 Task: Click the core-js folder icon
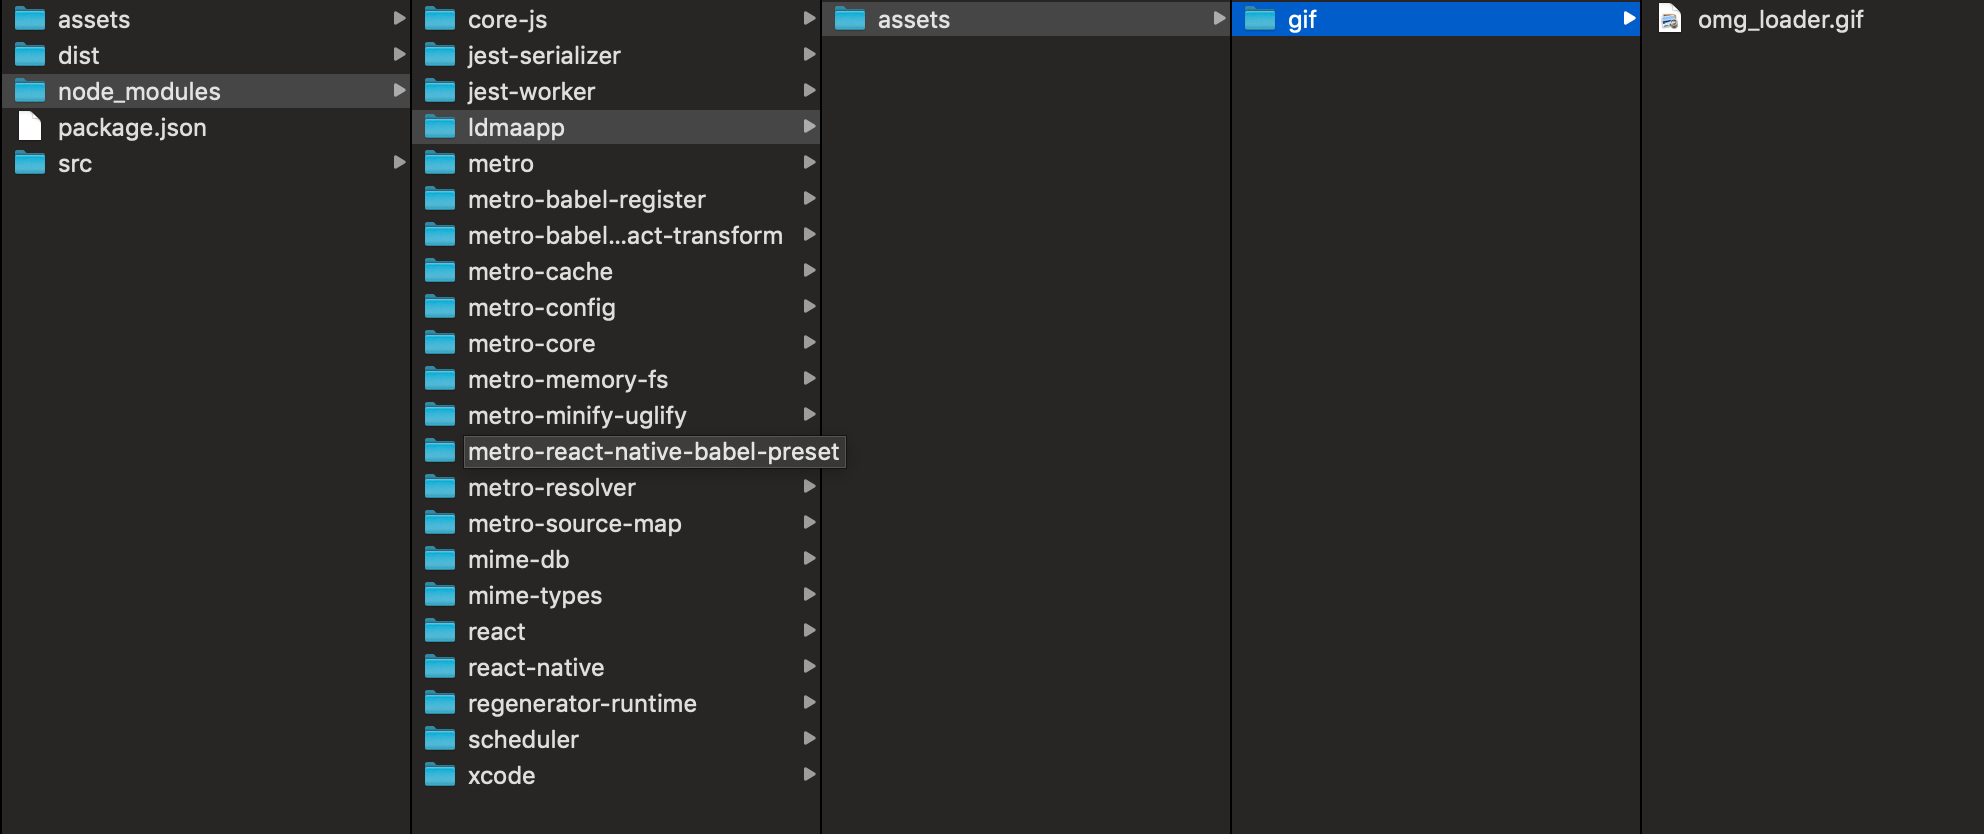pos(440,19)
